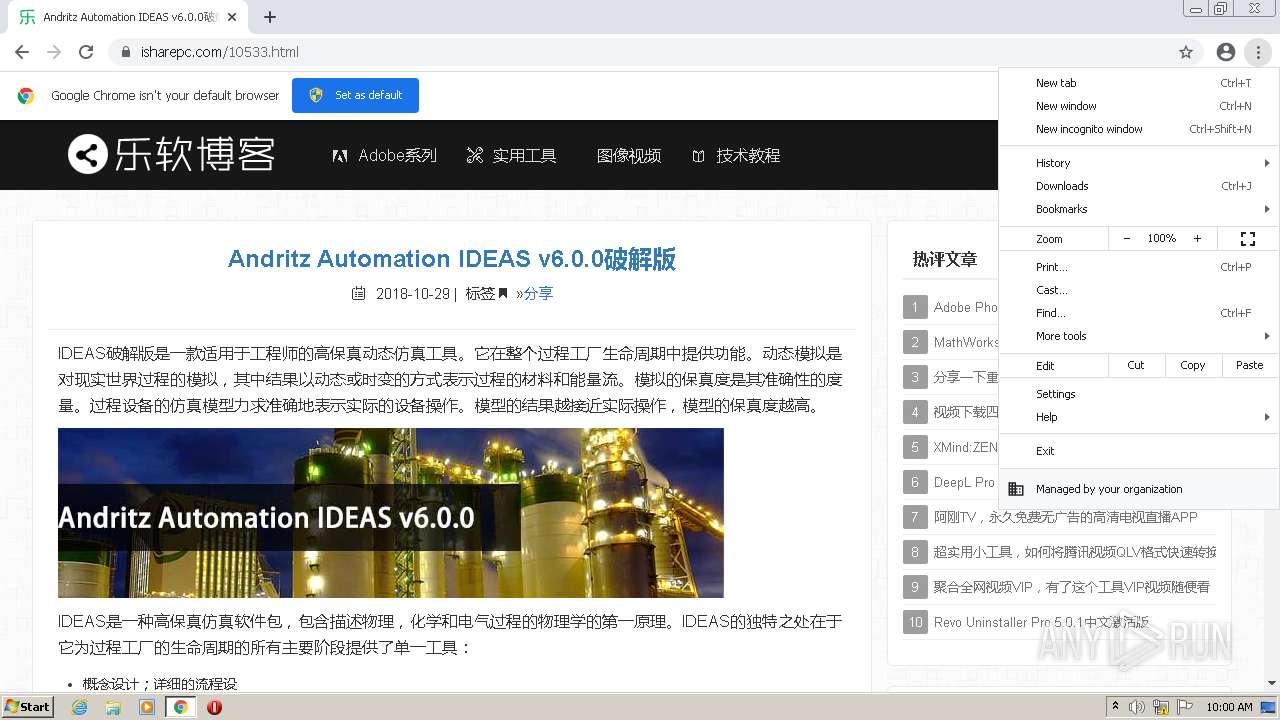Increase zoom with plus button
The width and height of the screenshot is (1280, 720).
(1197, 239)
